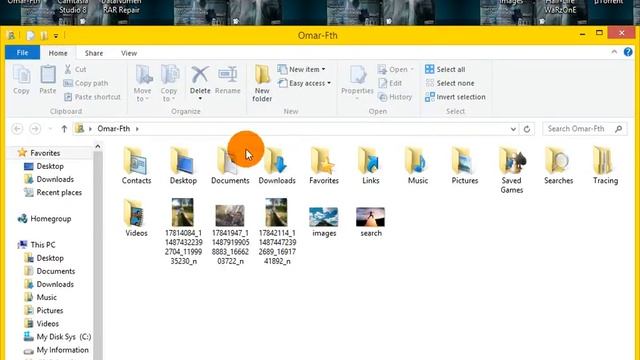Open the File menu tab

(22, 53)
